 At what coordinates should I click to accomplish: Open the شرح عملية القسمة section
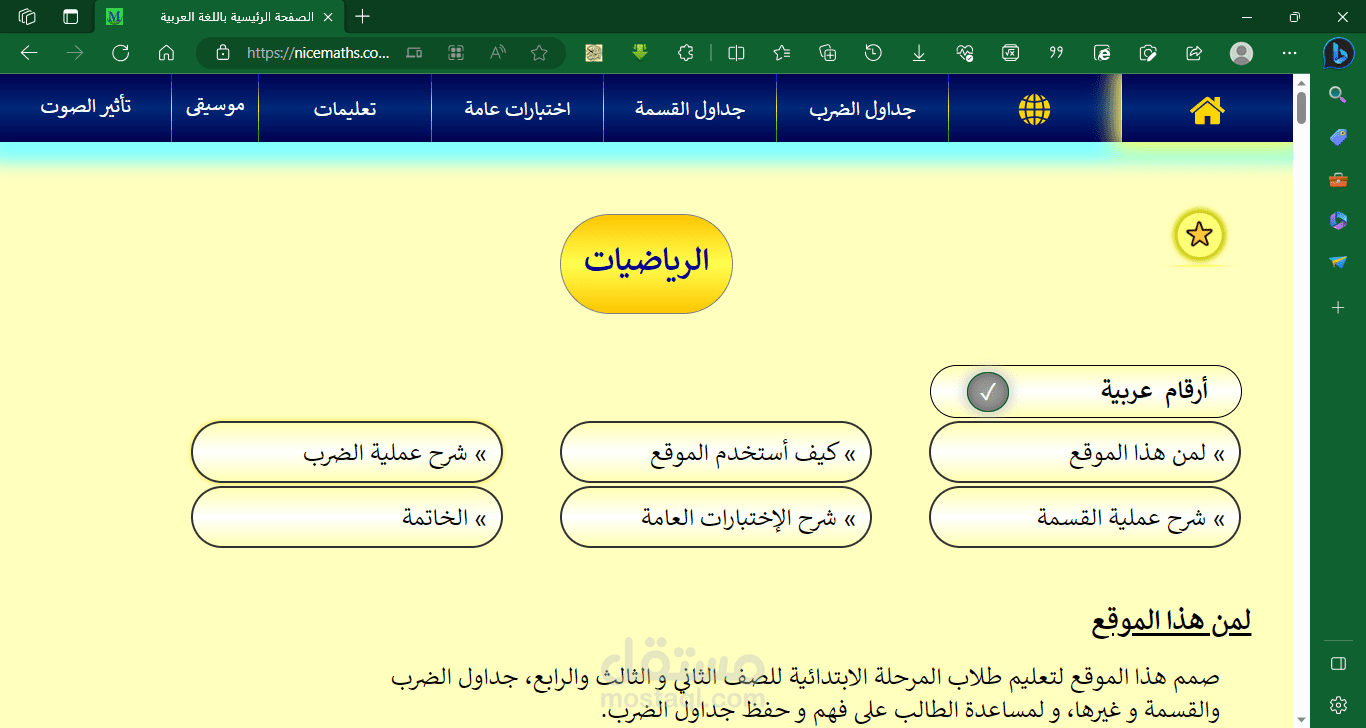(1085, 518)
